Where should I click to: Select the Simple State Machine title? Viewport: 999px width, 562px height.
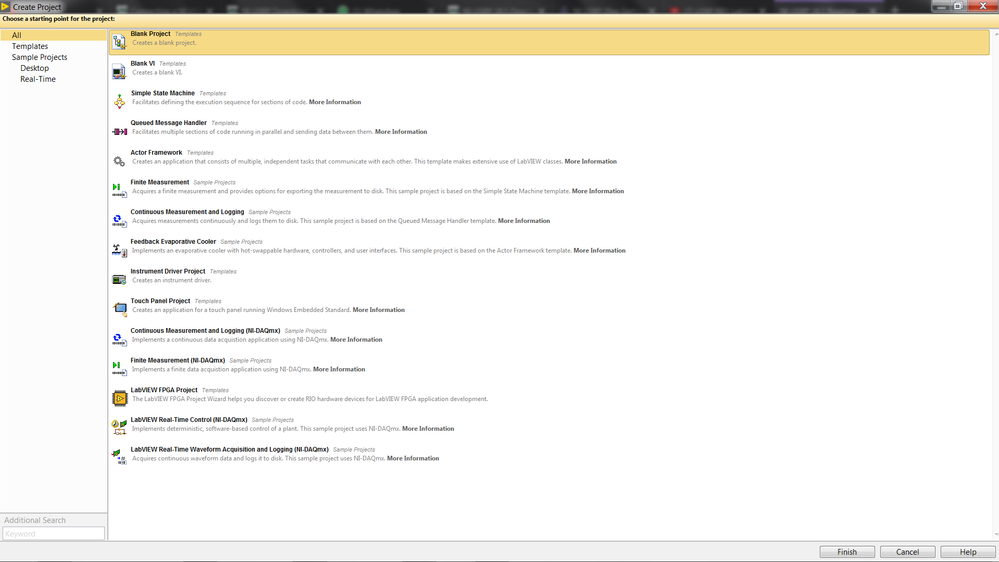(x=162, y=93)
